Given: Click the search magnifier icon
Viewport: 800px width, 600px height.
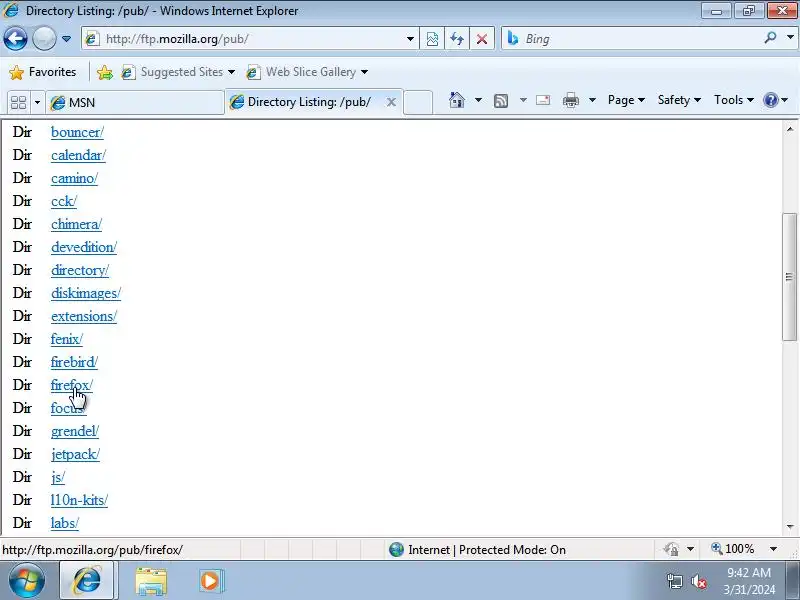Looking at the screenshot, I should coord(770,38).
